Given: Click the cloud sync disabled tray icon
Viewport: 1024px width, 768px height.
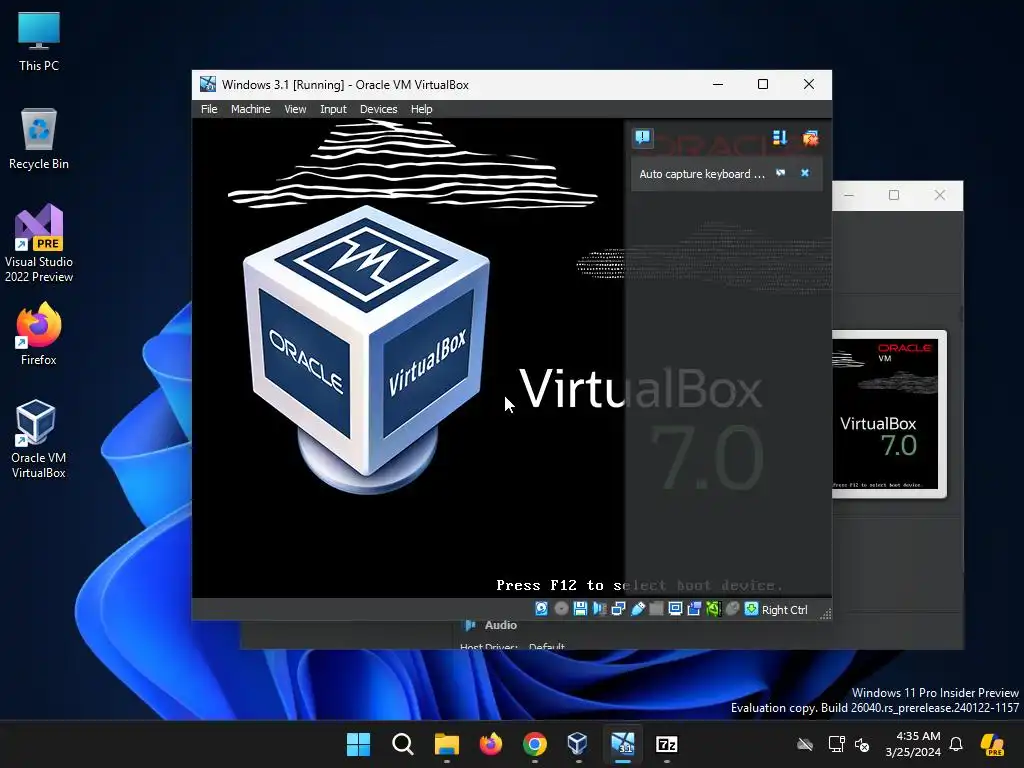Looking at the screenshot, I should coord(805,744).
